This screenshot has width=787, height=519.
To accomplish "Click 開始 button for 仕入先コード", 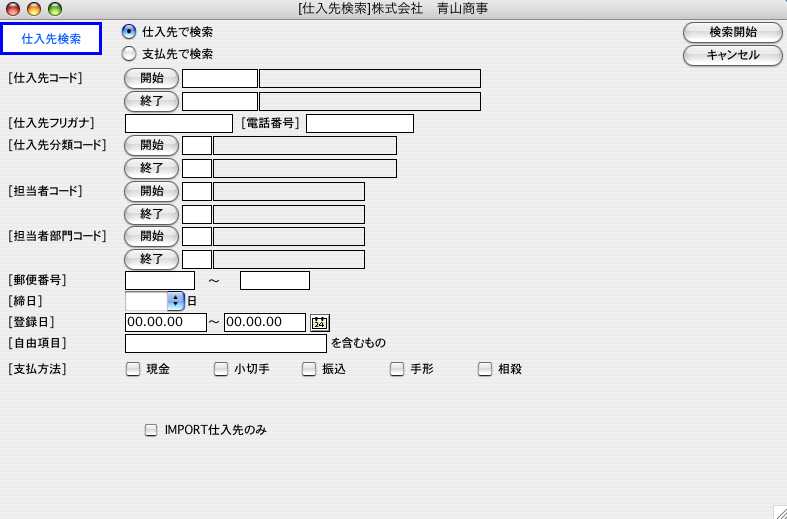I will [151, 78].
